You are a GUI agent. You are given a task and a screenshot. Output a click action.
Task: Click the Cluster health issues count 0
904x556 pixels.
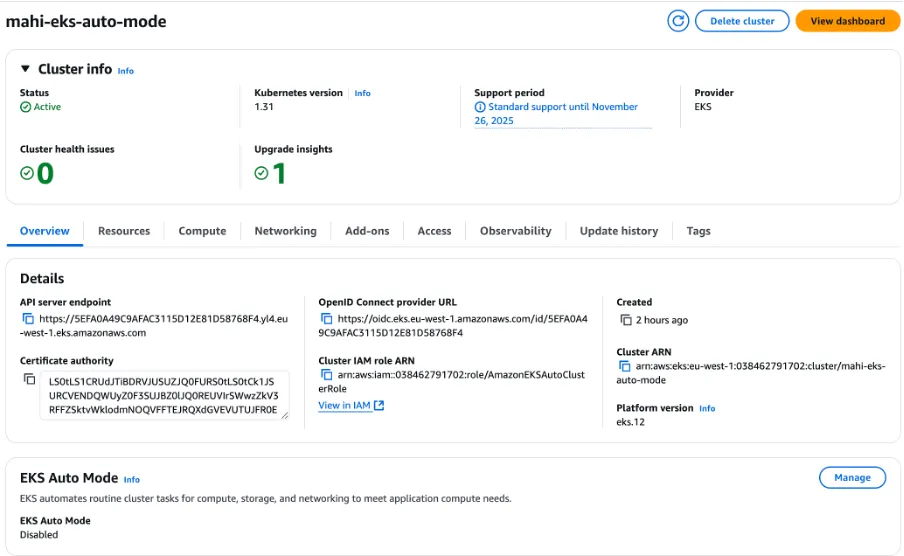(x=45, y=174)
